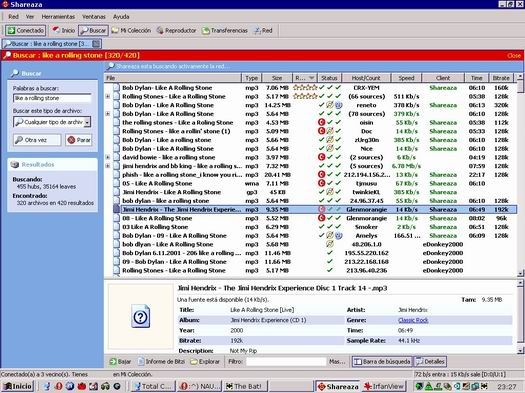This screenshot has width=525, height=393.
Task: Open the Inicio home view
Action: point(64,30)
